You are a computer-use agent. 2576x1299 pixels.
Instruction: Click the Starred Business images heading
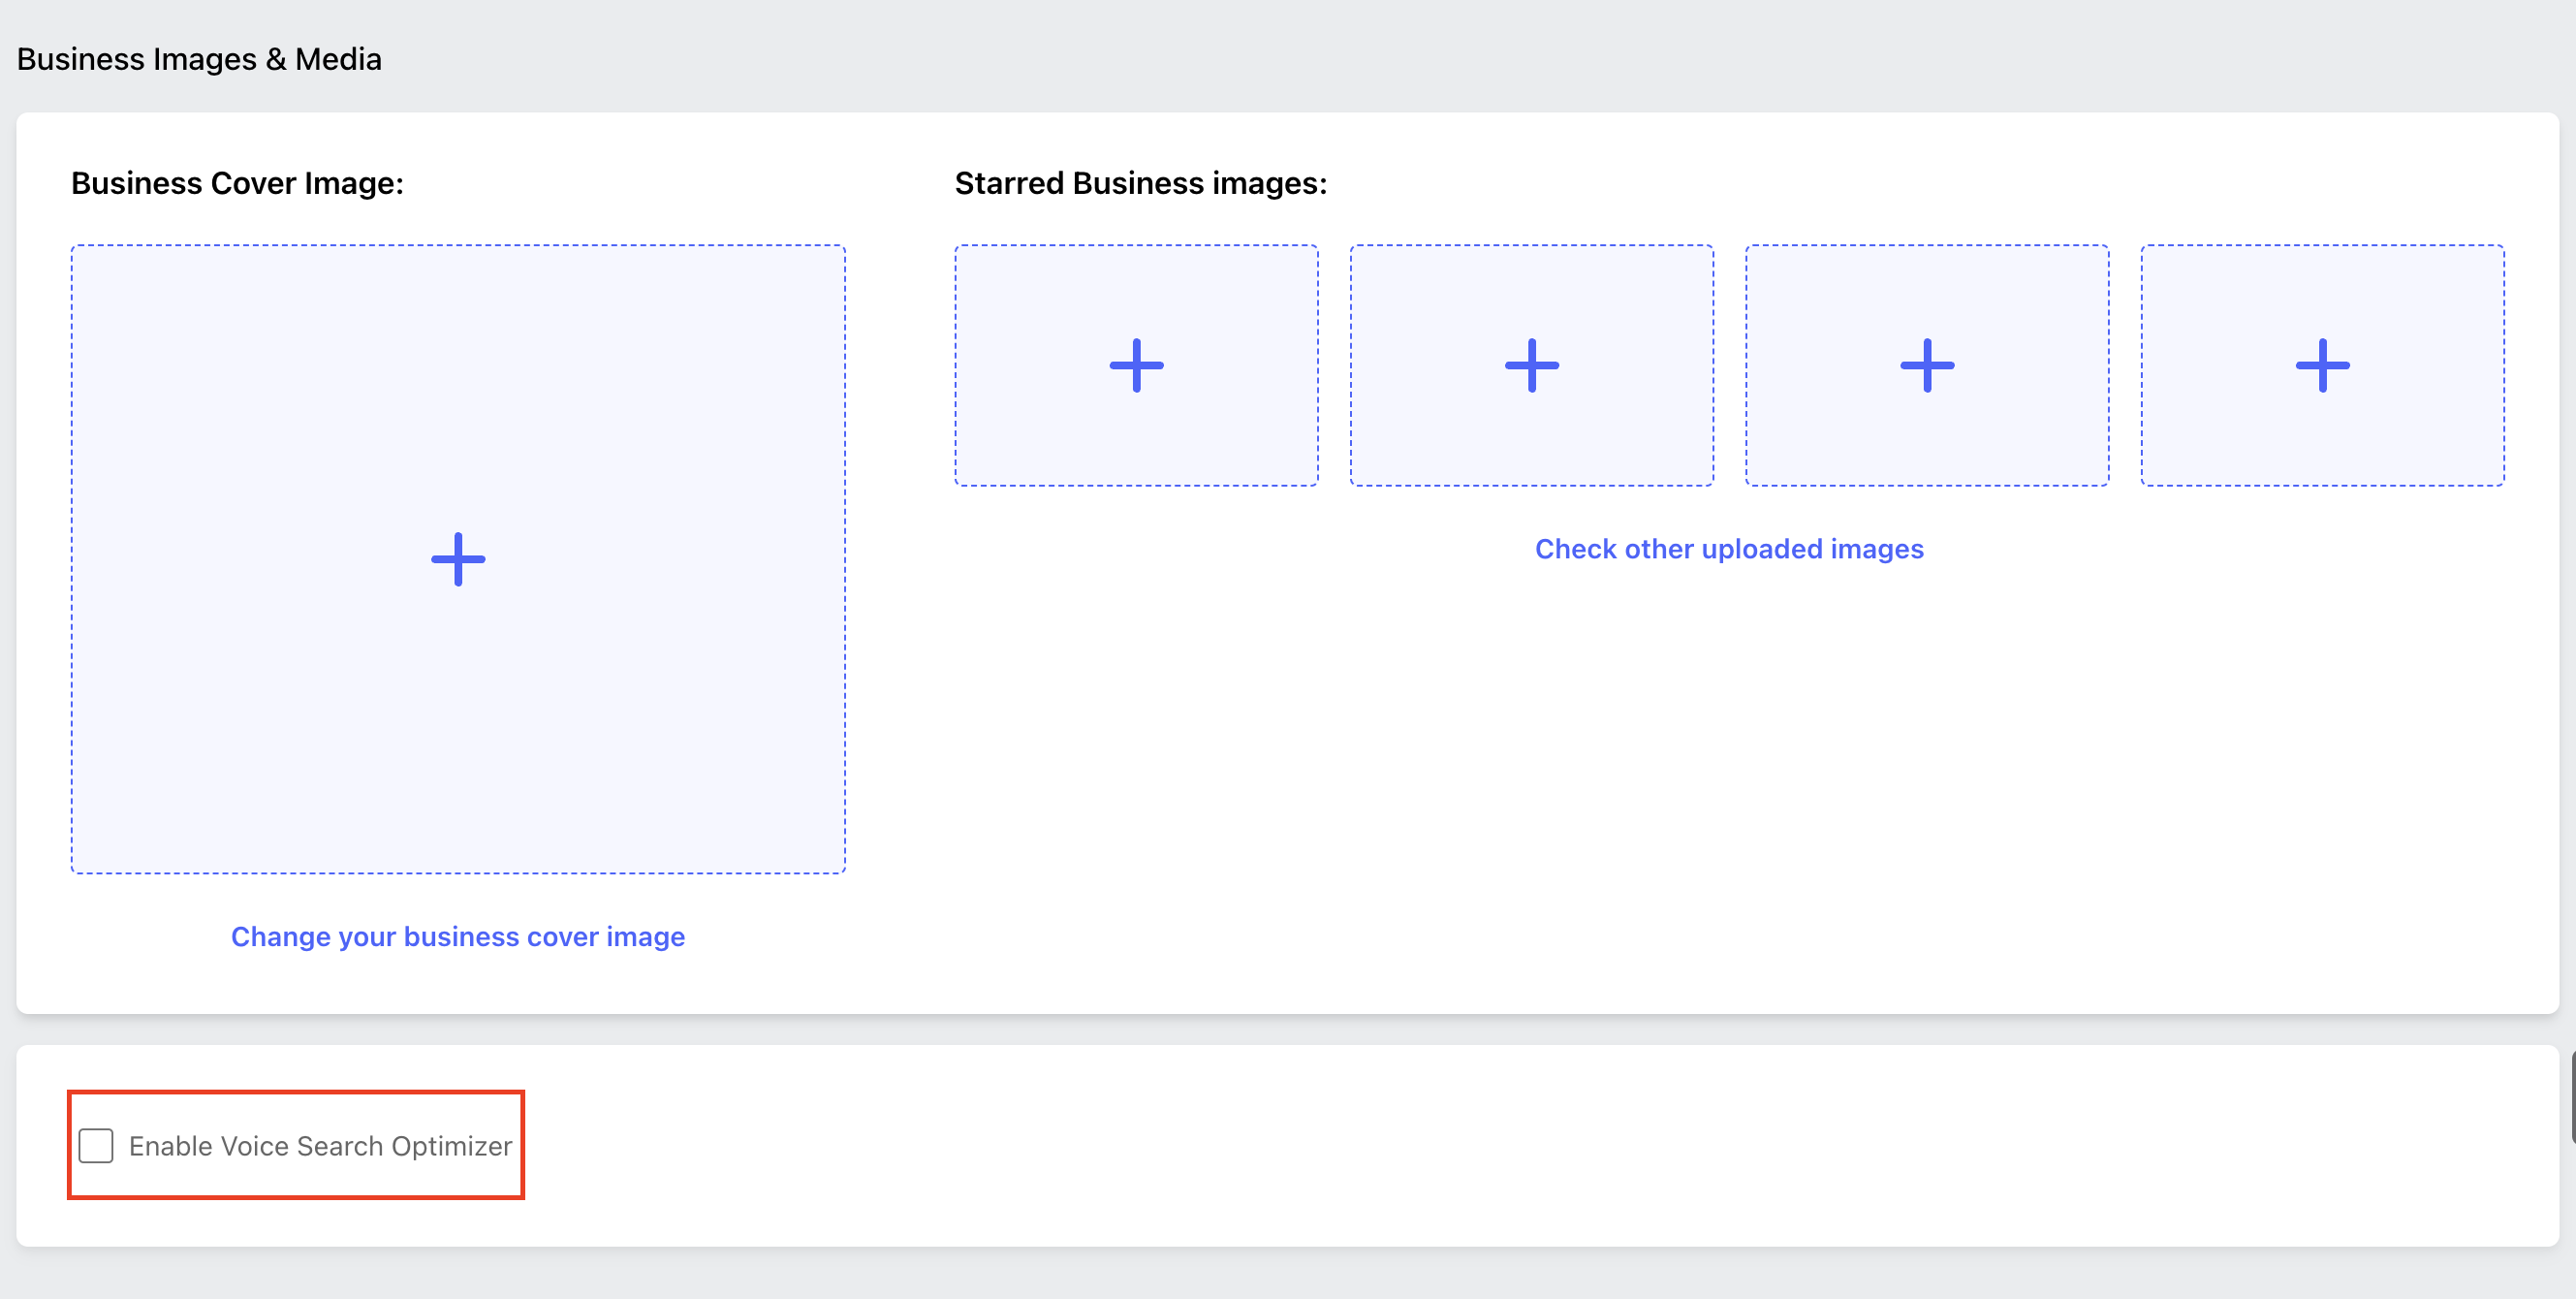(x=1141, y=183)
